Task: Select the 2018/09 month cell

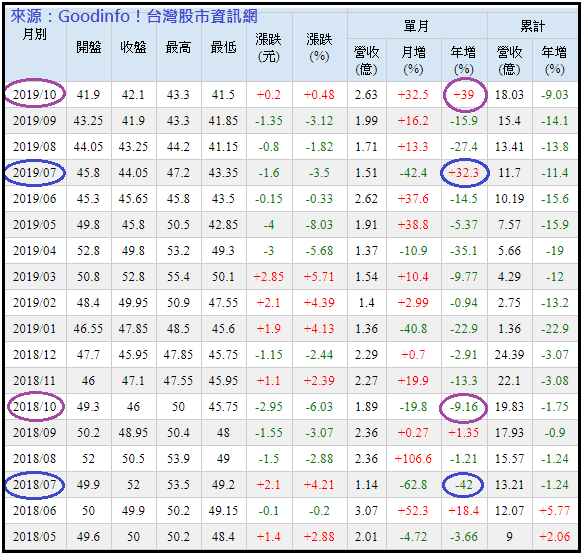Action: (x=35, y=433)
